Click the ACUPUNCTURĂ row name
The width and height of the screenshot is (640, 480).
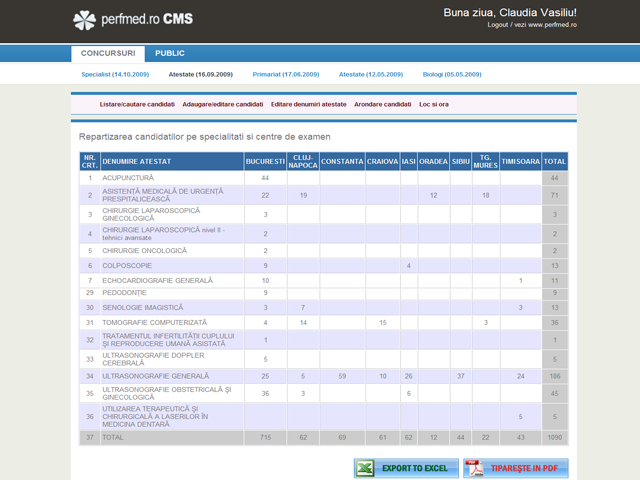[x=128, y=178]
